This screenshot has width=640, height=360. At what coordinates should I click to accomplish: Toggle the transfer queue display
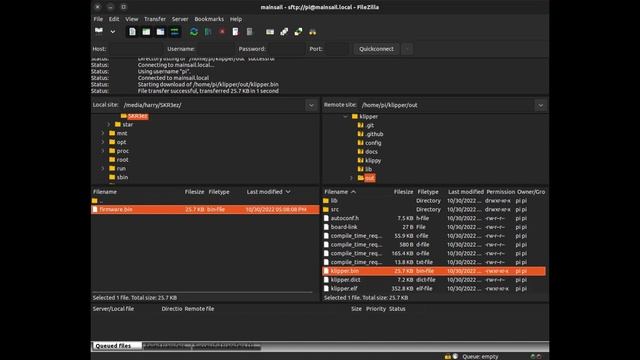[x=175, y=31]
